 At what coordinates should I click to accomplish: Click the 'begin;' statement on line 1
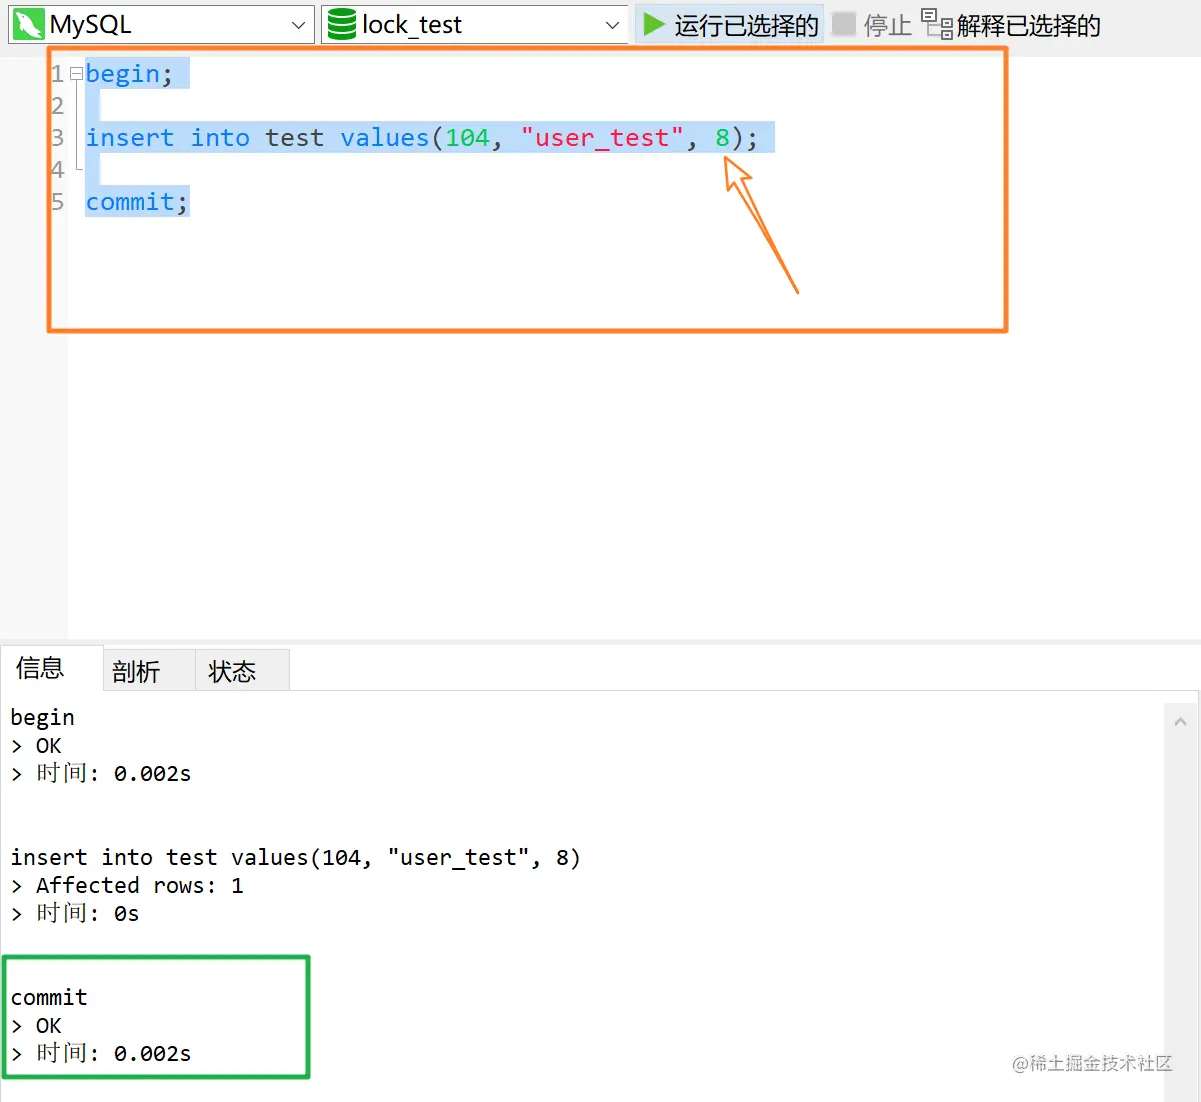[x=129, y=74]
